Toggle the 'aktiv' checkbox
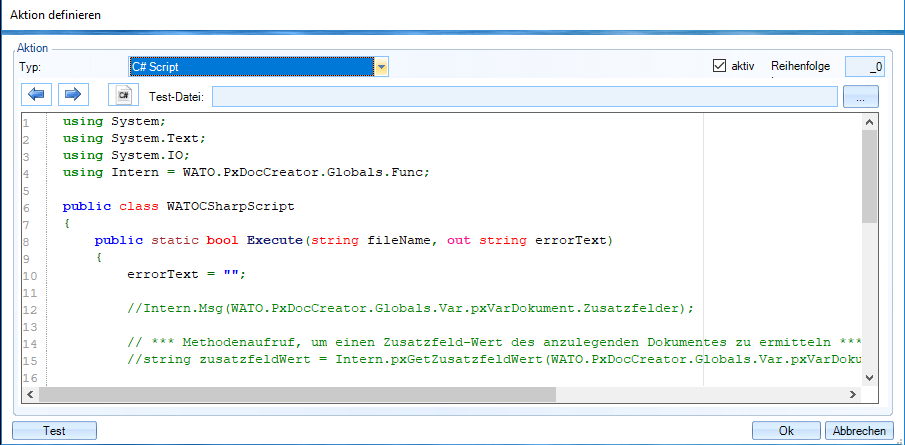Image resolution: width=905 pixels, height=445 pixels. 718,66
